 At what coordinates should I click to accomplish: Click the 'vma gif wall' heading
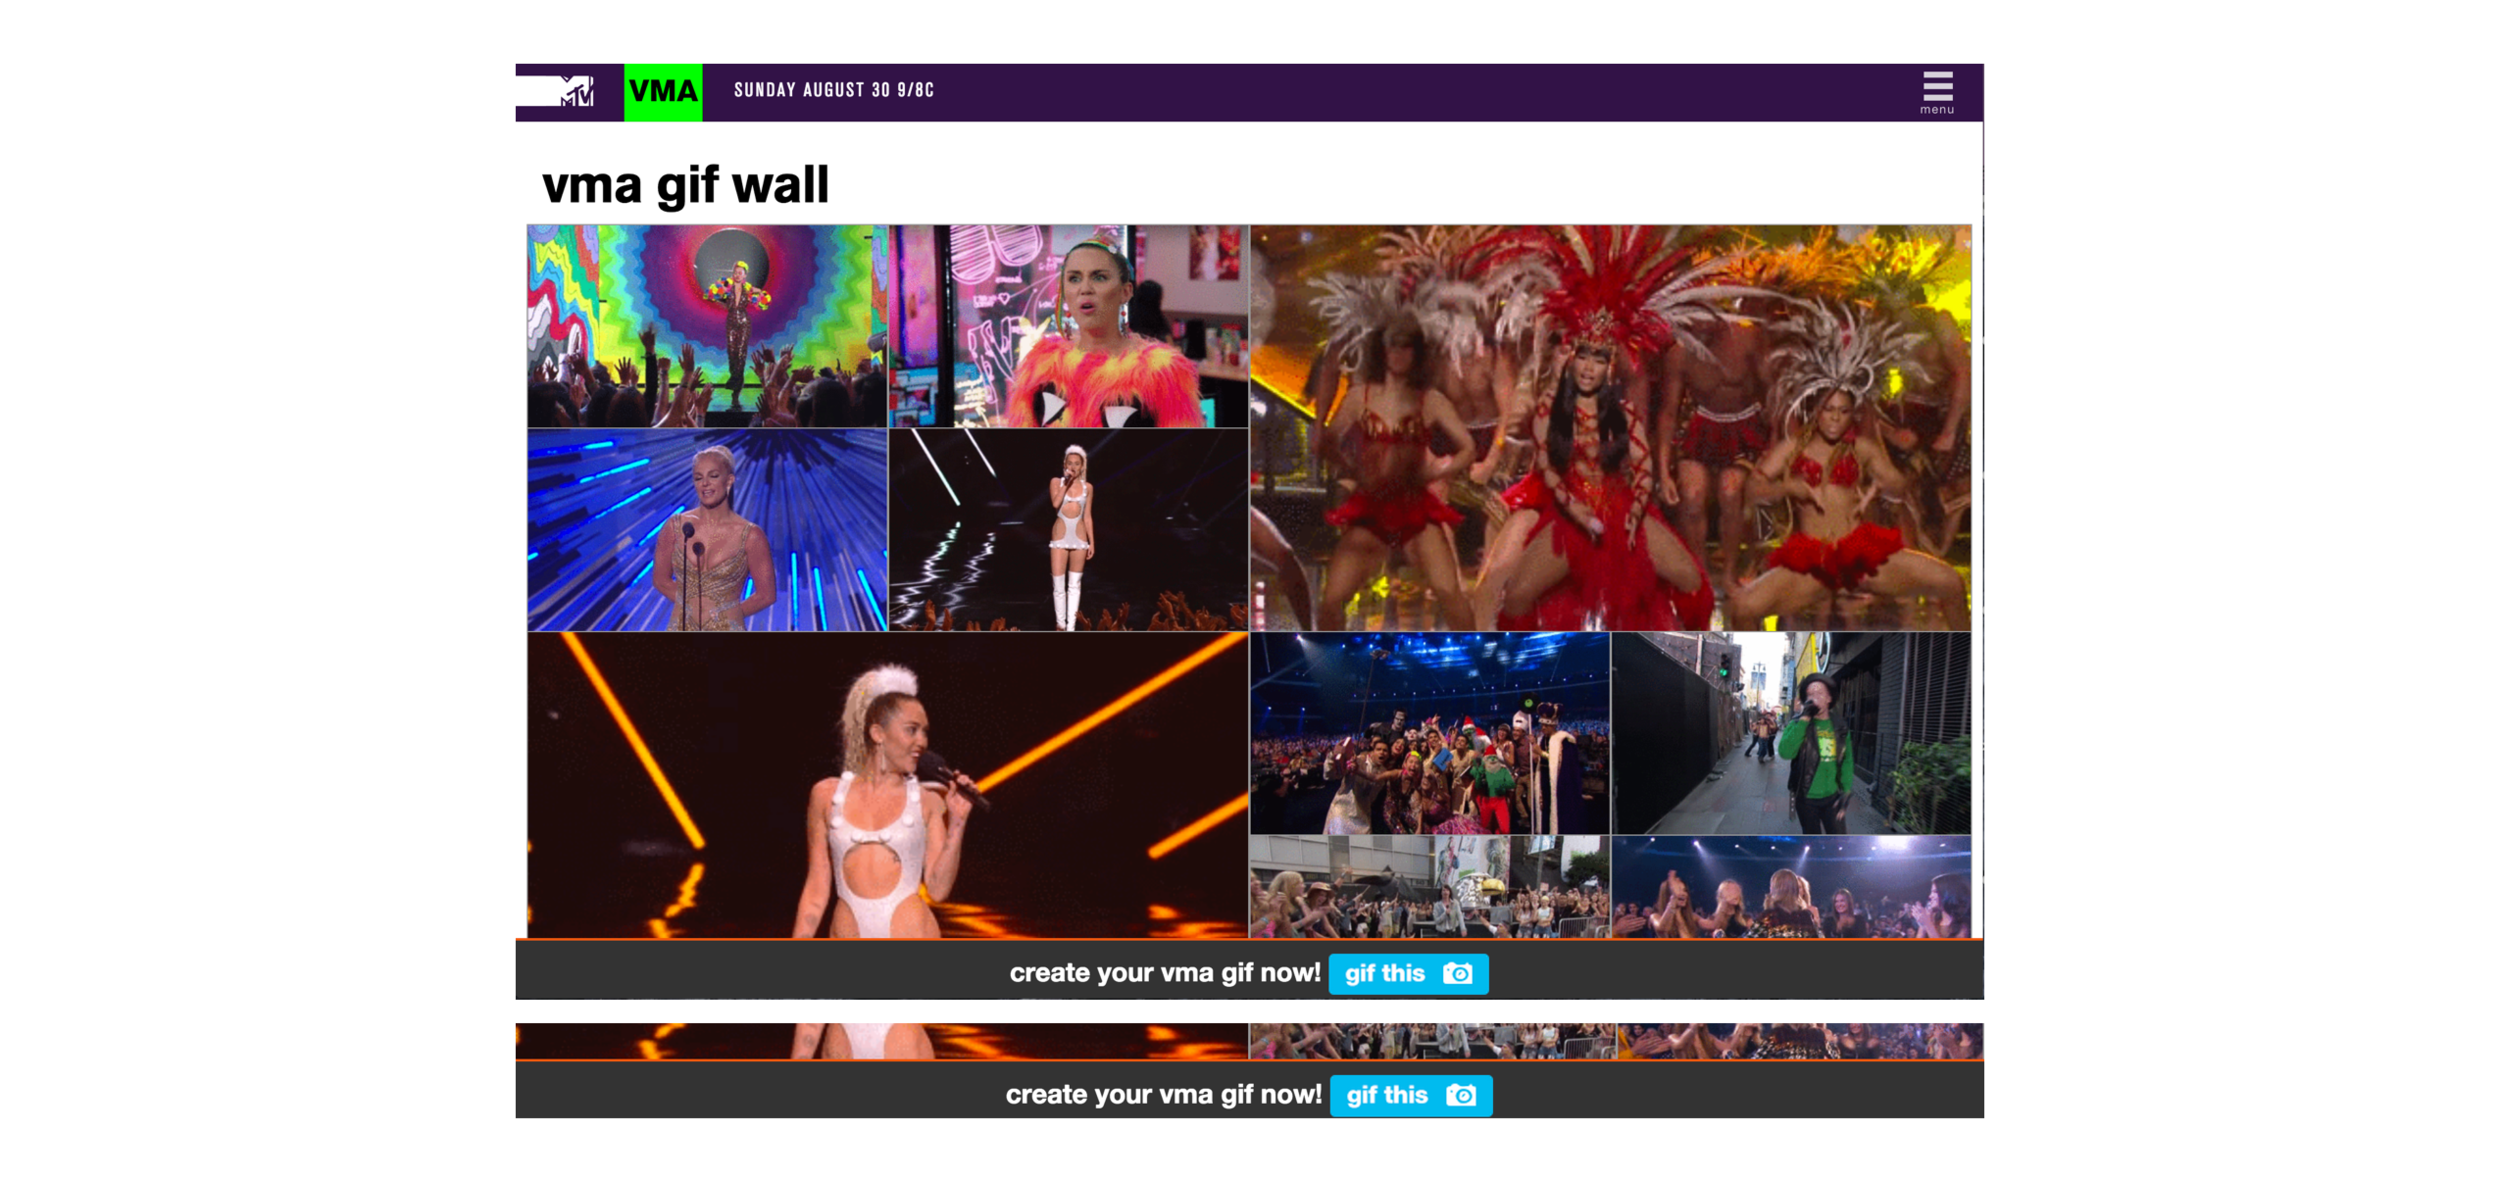[686, 185]
